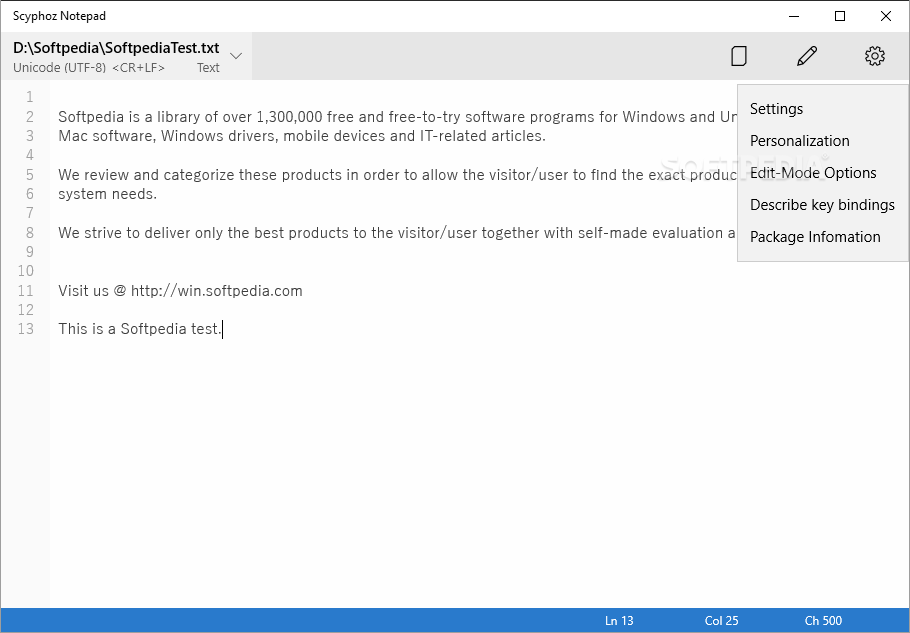This screenshot has height=633, width=910.
Task: Click the Scyphoz Notepad window title
Action: point(59,16)
